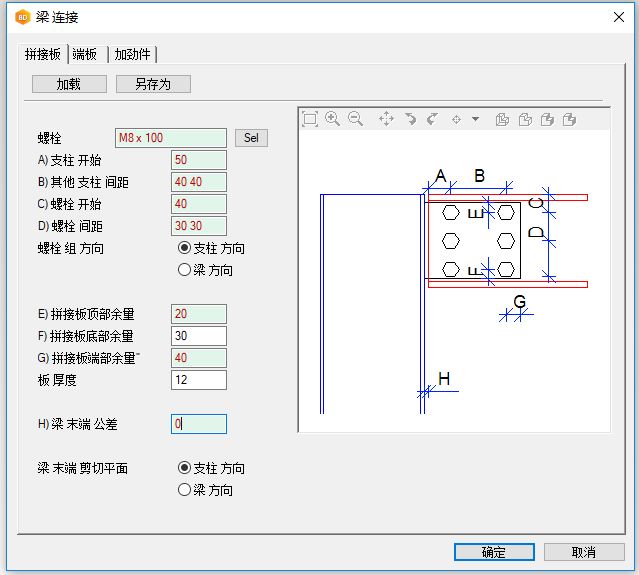Click the B) 其他 支柱 间距 field
Viewport: 639px width, 575px height.
point(199,182)
